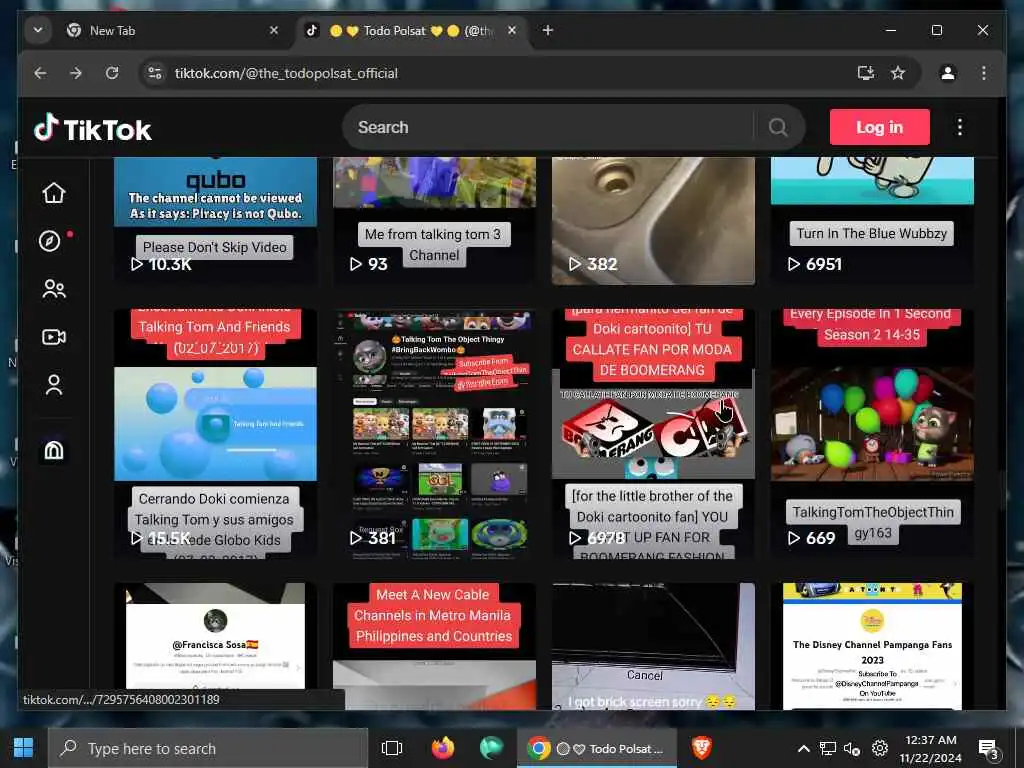Viewport: 1024px width, 768px height.
Task: Open Brave browser from the taskbar
Action: coord(702,748)
